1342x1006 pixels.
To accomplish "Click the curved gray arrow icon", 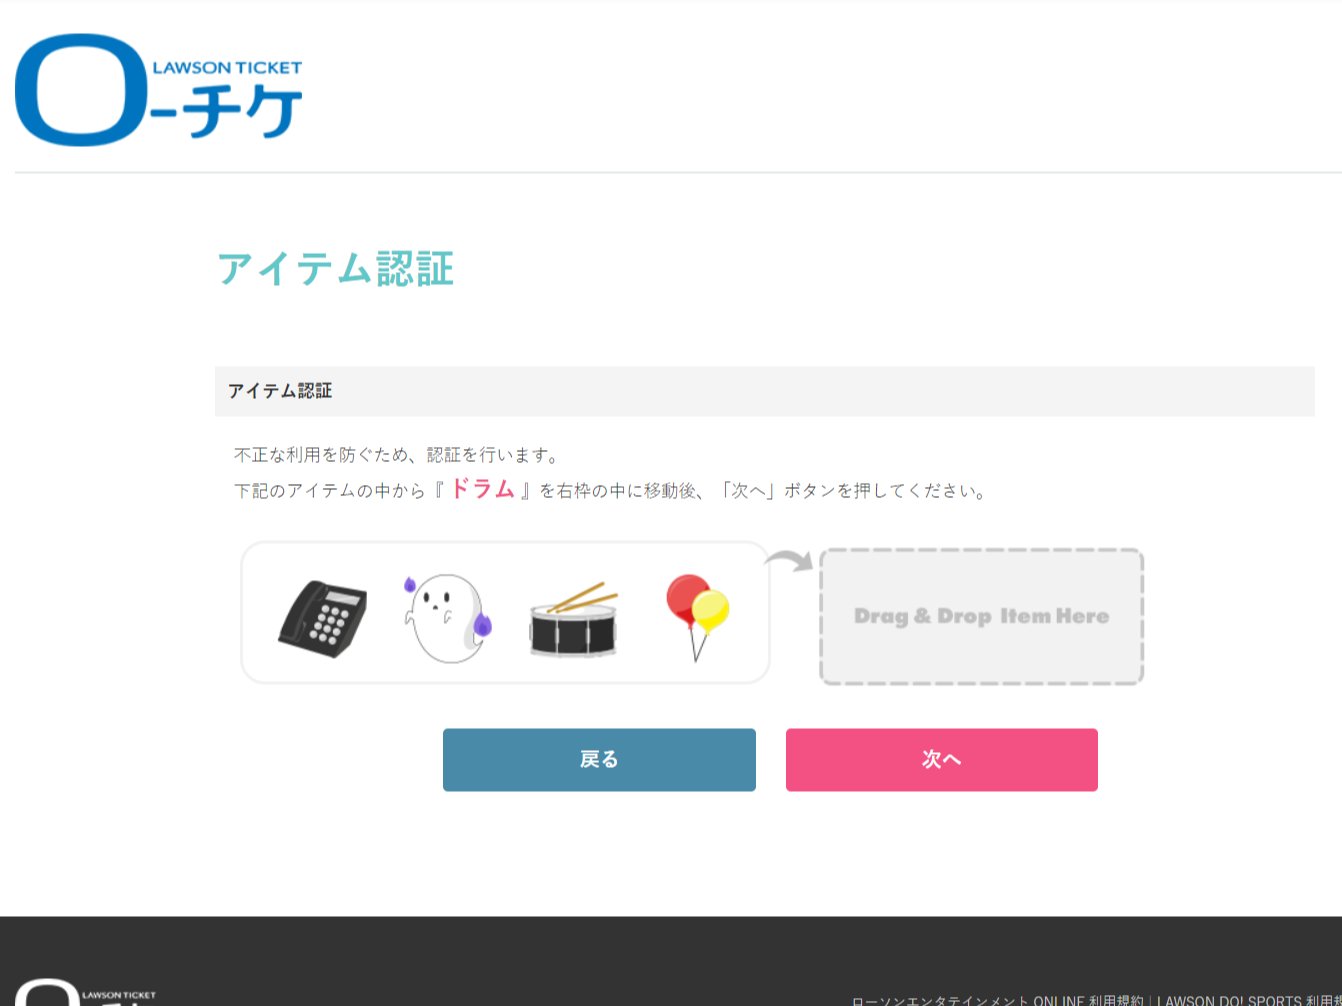I will tap(789, 561).
